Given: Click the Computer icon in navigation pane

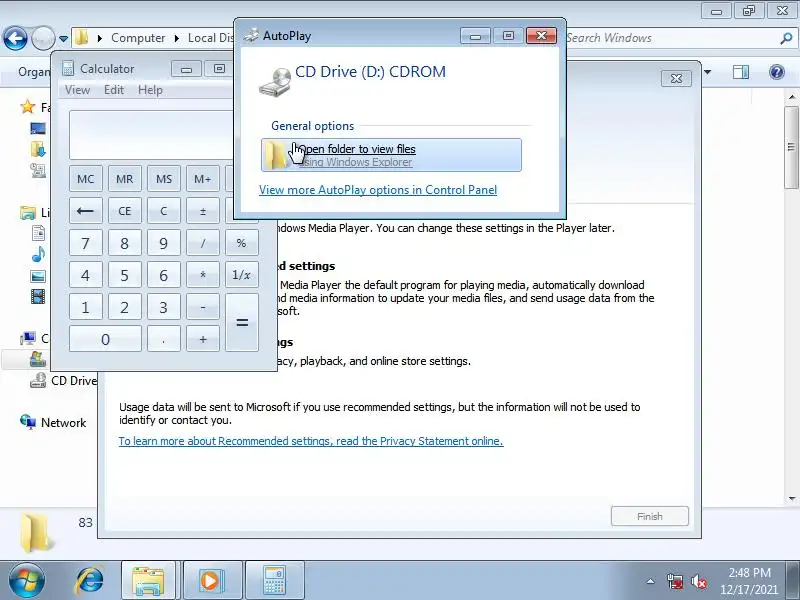Looking at the screenshot, I should point(28,338).
